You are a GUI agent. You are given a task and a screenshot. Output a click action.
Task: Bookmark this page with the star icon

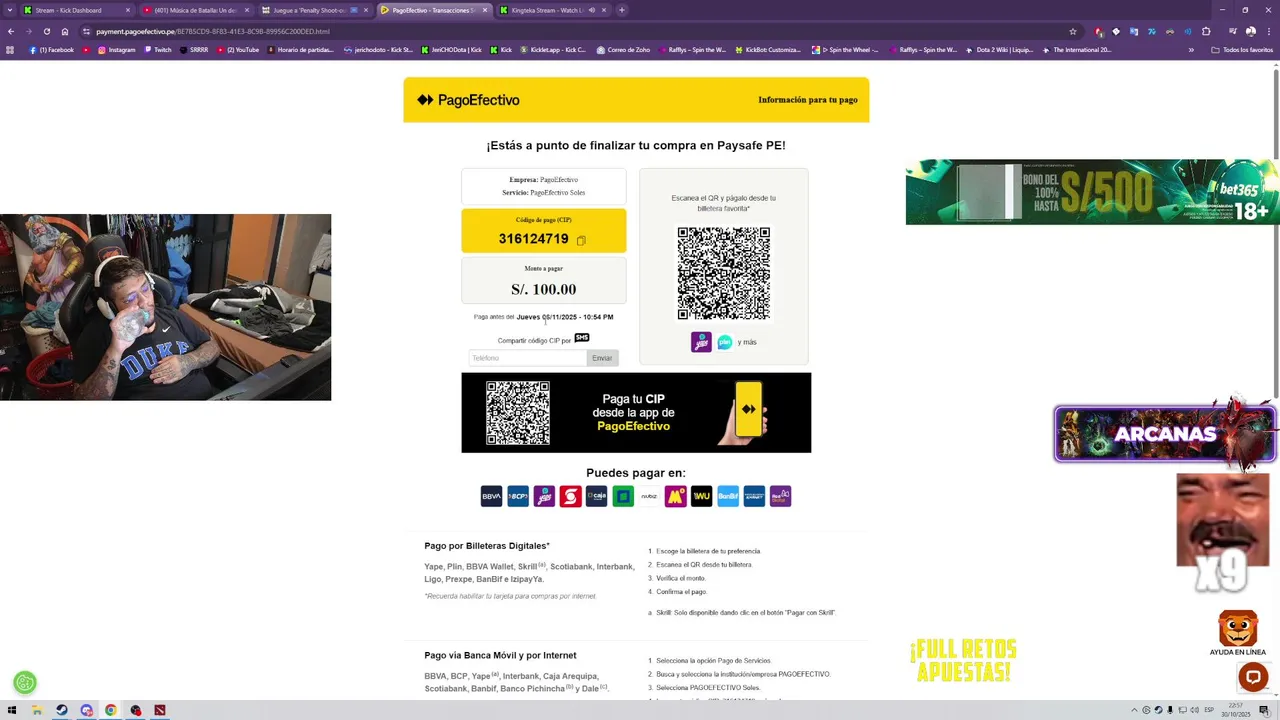coord(1073,31)
